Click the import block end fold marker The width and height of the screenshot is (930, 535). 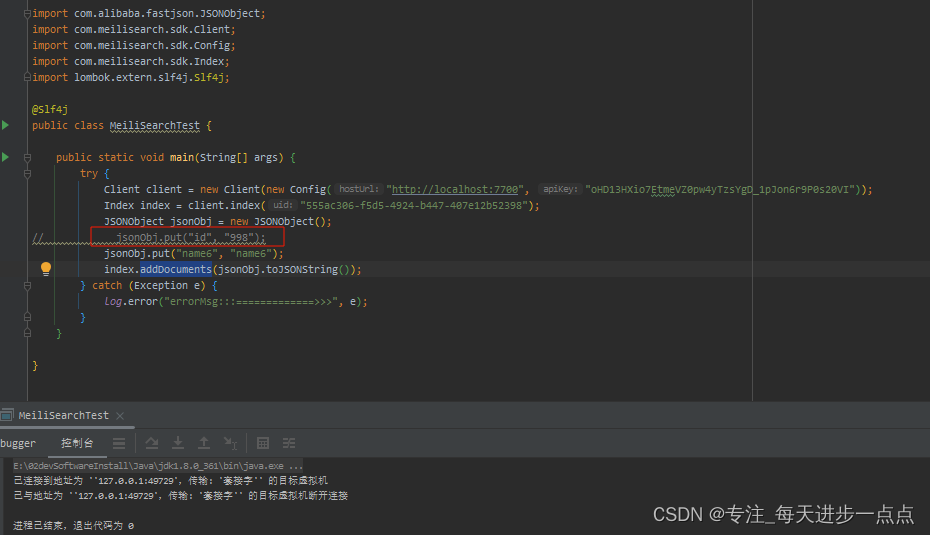point(27,77)
